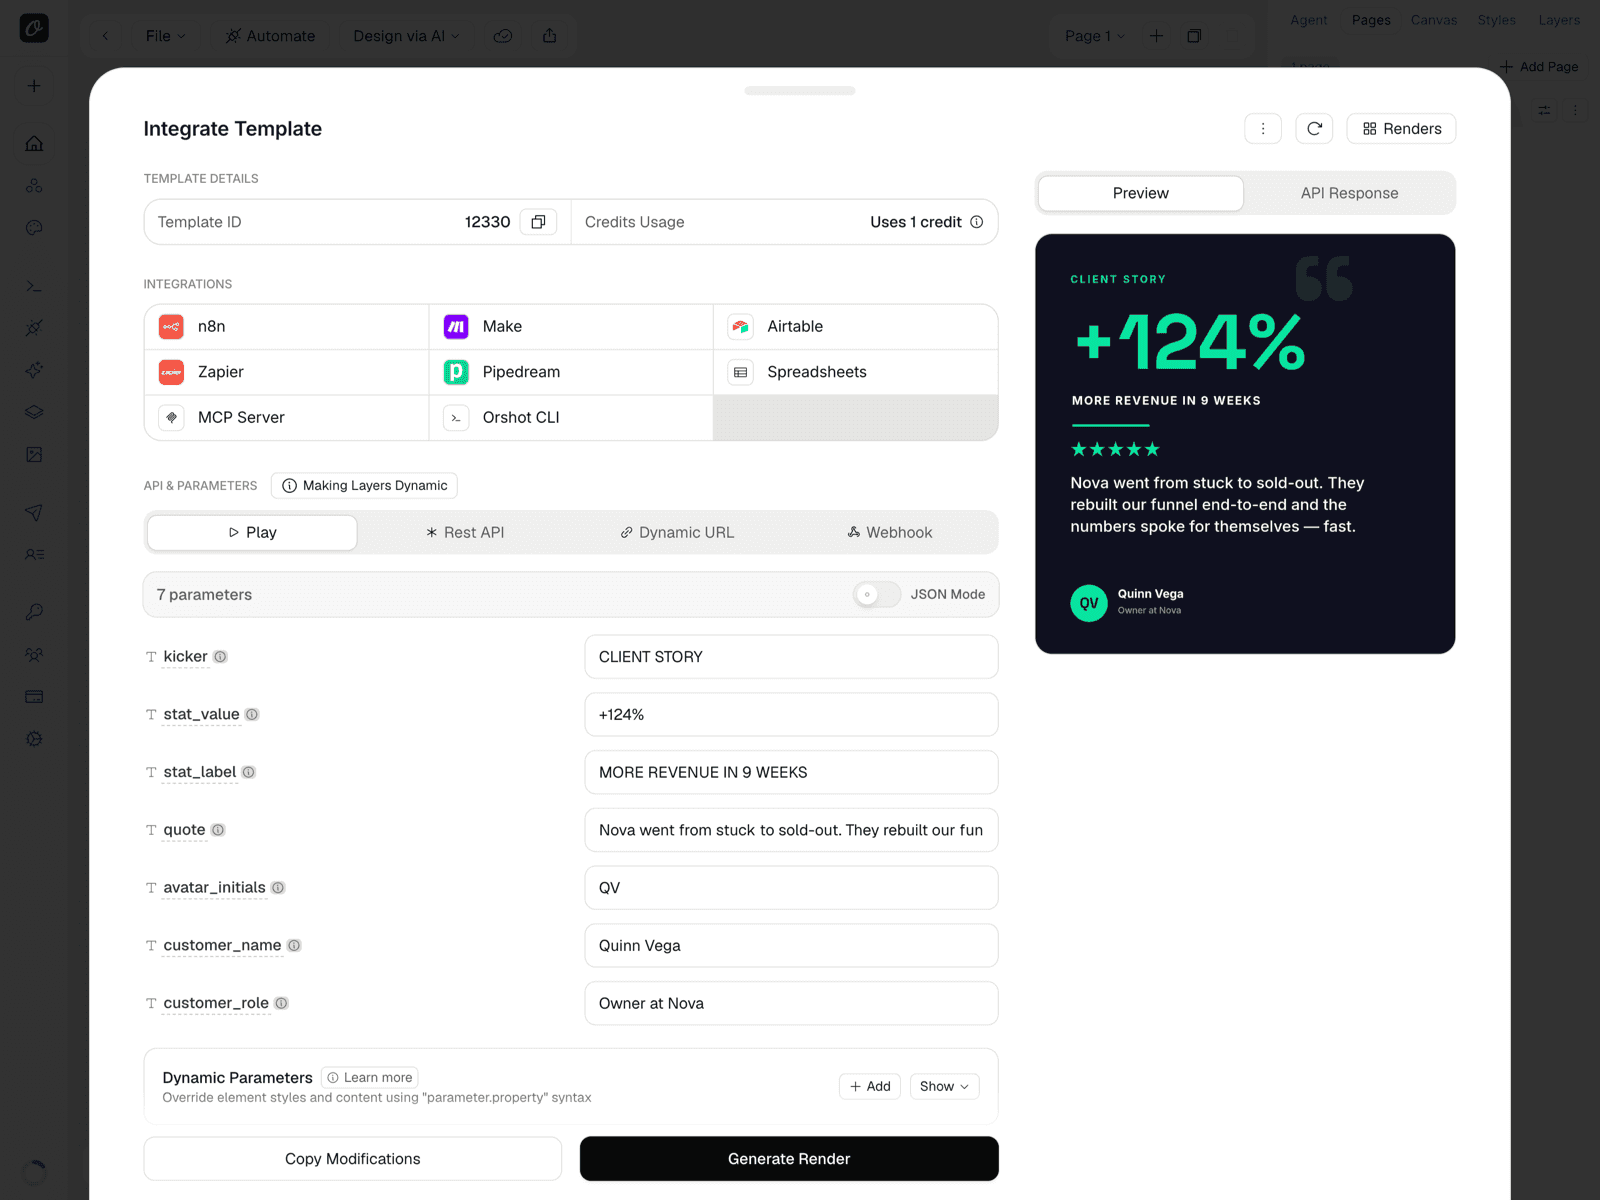The image size is (1600, 1200).
Task: Open Making Layers Dynamic help
Action: (364, 486)
